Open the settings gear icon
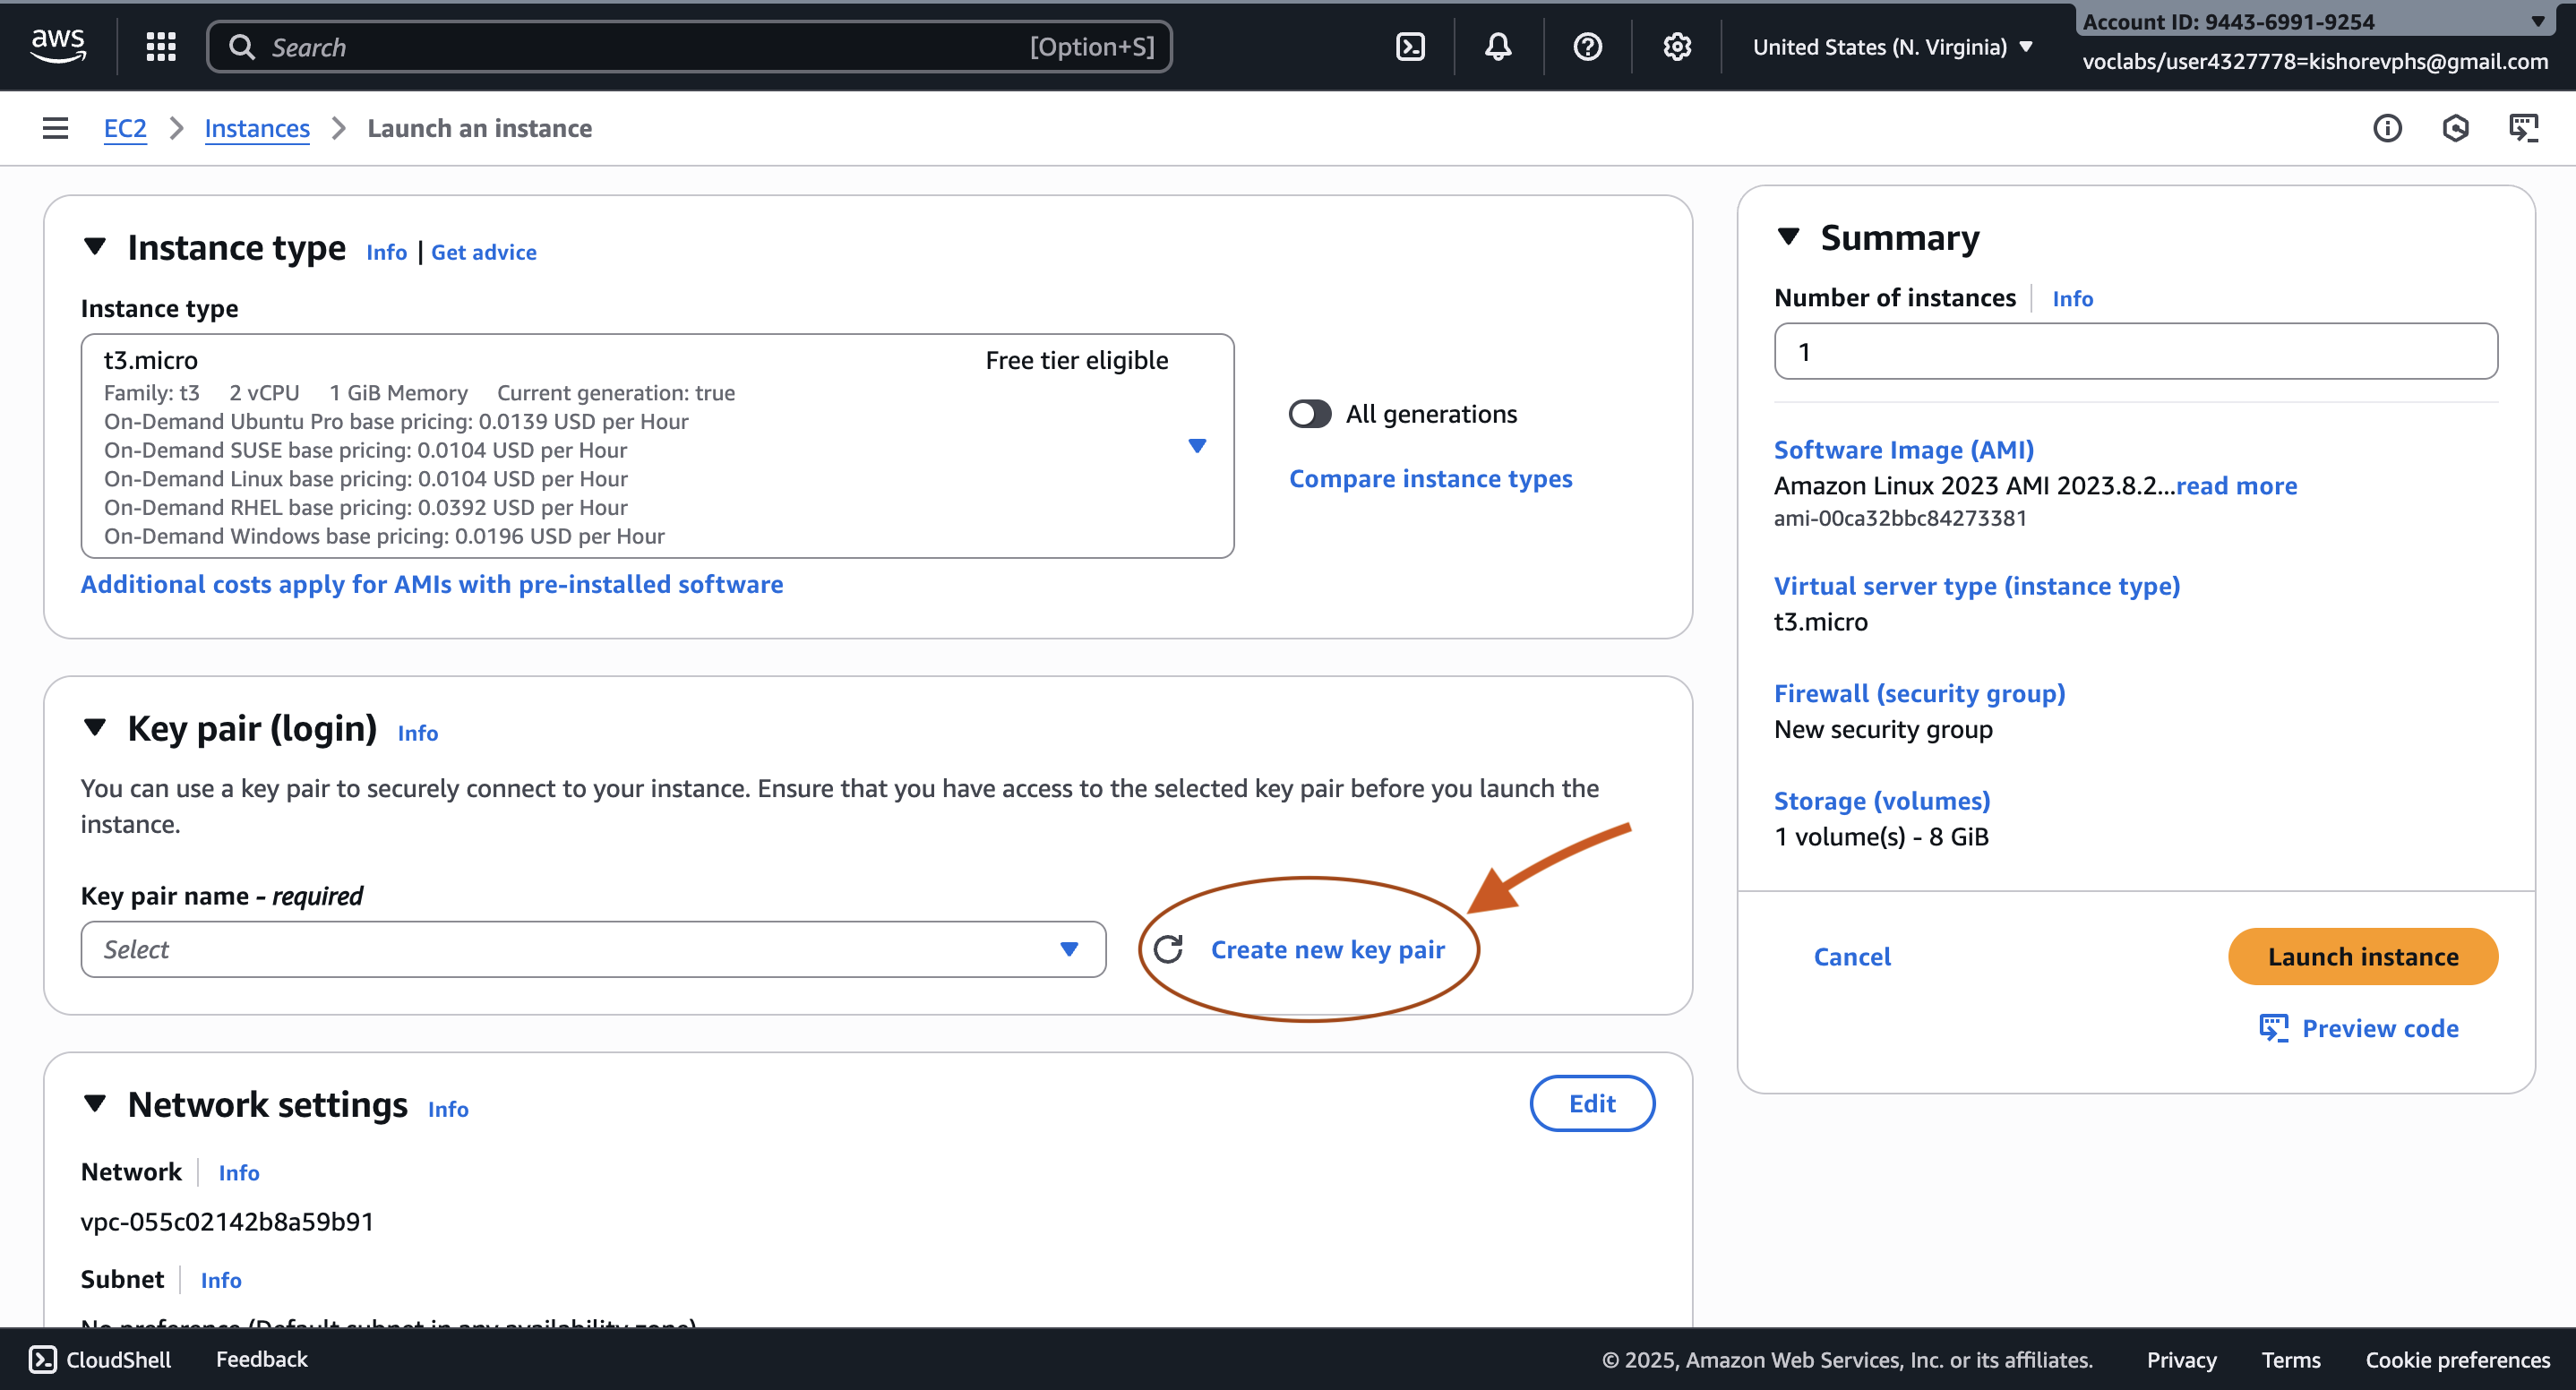The height and width of the screenshot is (1390, 2576). pyautogui.click(x=1676, y=46)
